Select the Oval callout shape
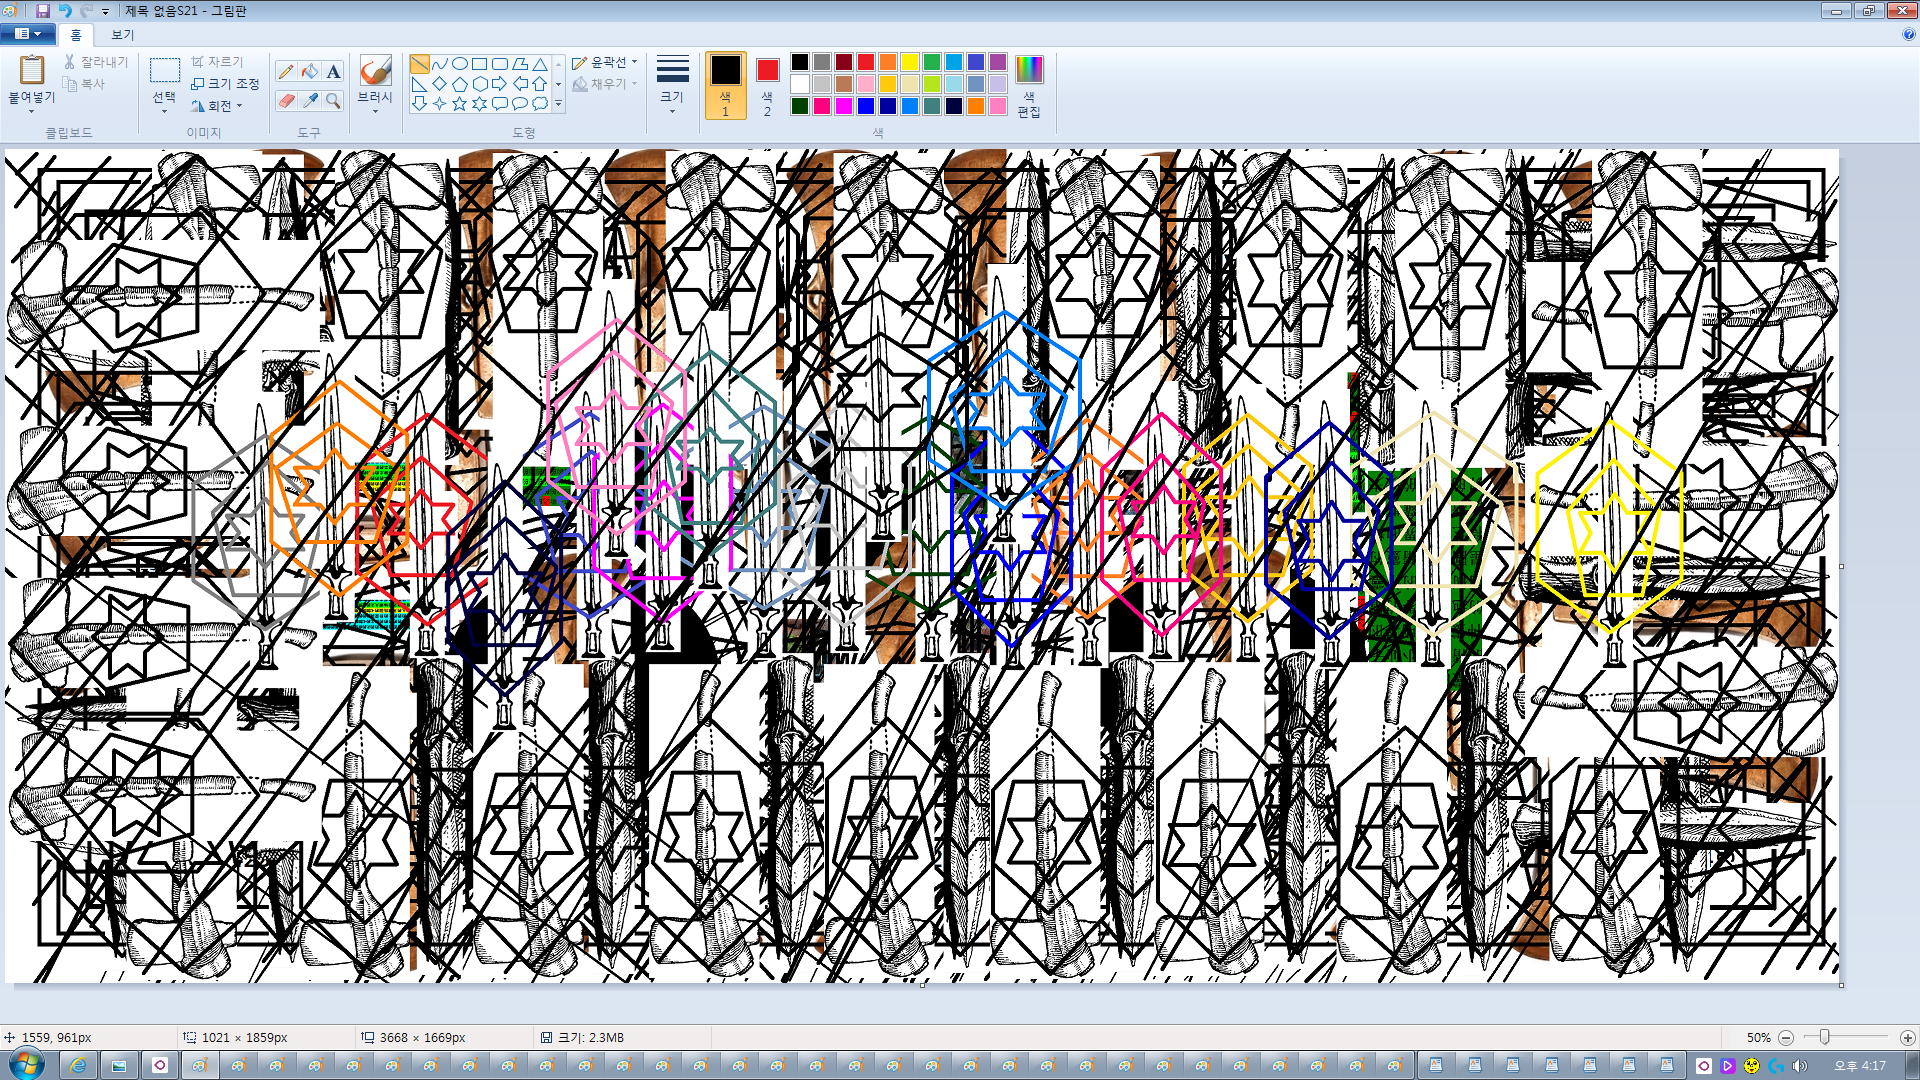The image size is (1920, 1080). [x=520, y=104]
